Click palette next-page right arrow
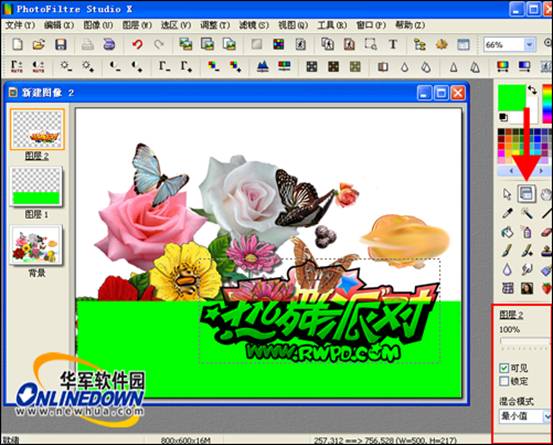 click(x=541, y=171)
